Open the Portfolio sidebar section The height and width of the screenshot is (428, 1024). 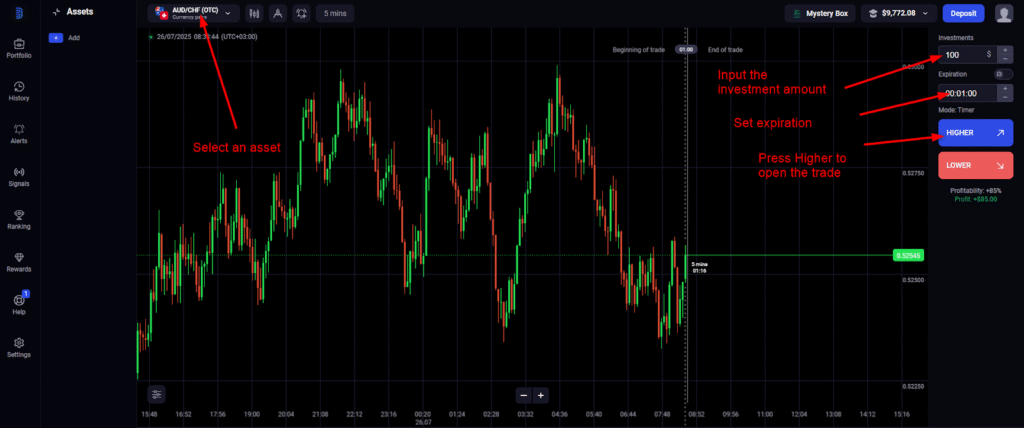(x=18, y=48)
